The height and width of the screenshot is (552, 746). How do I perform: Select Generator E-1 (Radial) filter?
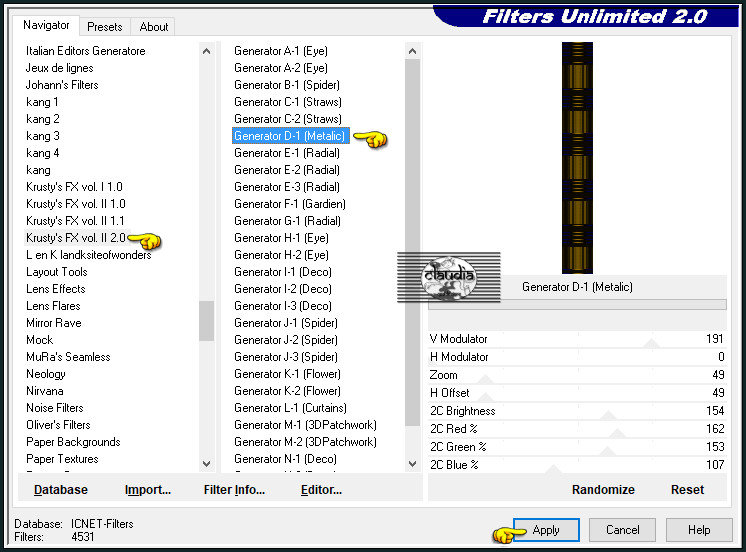coord(287,153)
